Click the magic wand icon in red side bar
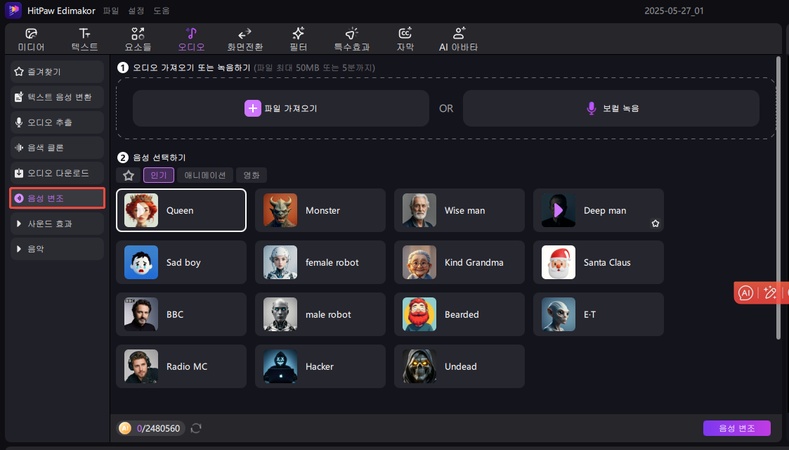Screen dimensions: 789x450 [x=769, y=293]
